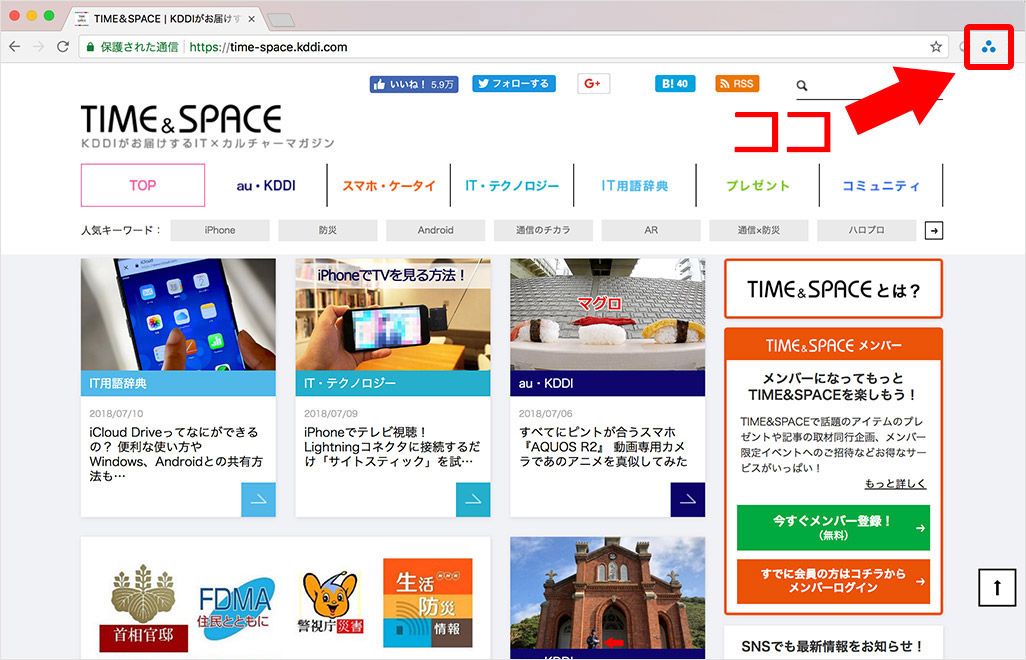Viewport: 1026px width, 660px height.
Task: Bookmark page with star icon
Action: pyautogui.click(x=936, y=46)
